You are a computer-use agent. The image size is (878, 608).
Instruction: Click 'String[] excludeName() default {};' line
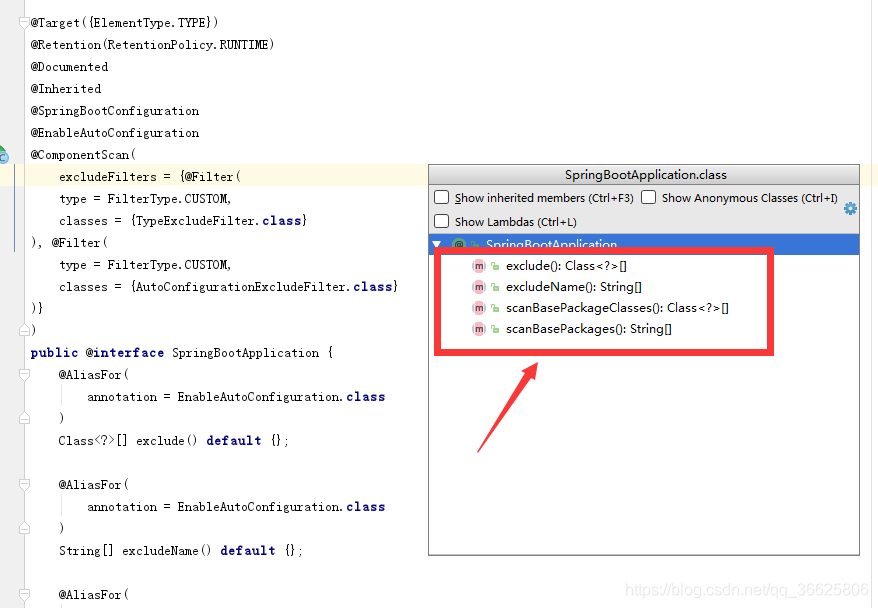coord(181,551)
